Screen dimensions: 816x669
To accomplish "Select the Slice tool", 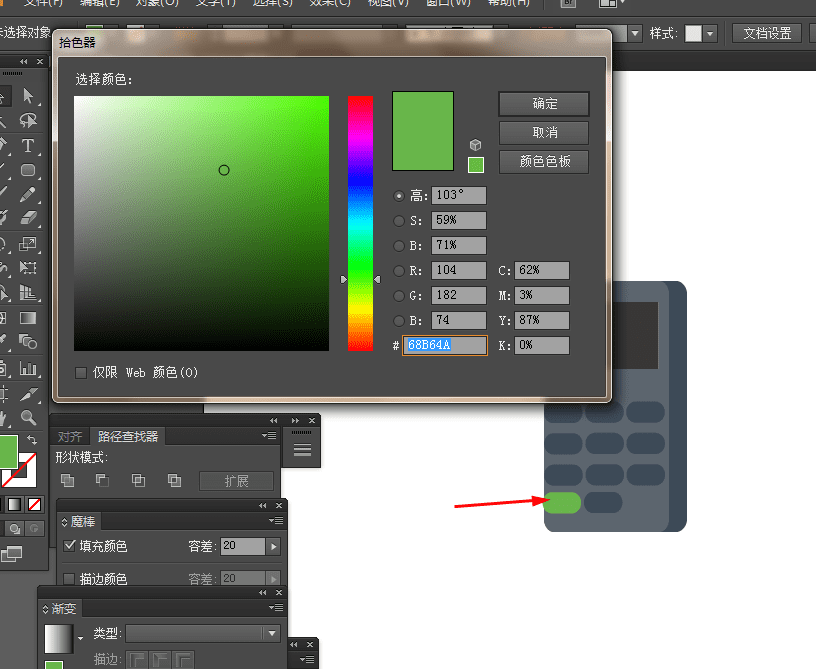I will (28, 394).
